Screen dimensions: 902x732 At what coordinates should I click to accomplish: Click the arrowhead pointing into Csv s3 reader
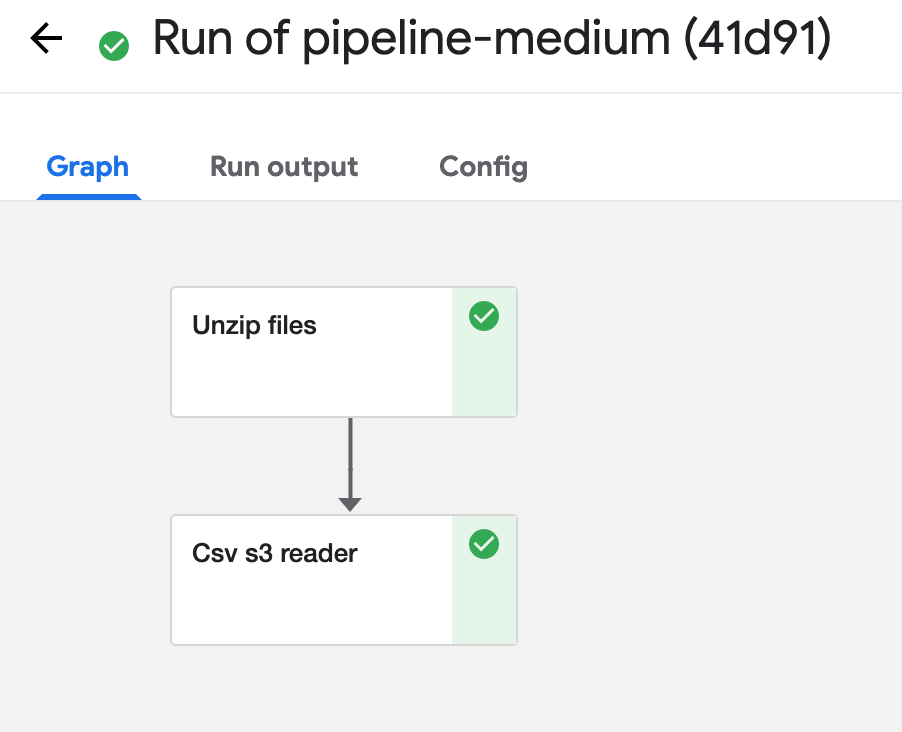click(350, 505)
